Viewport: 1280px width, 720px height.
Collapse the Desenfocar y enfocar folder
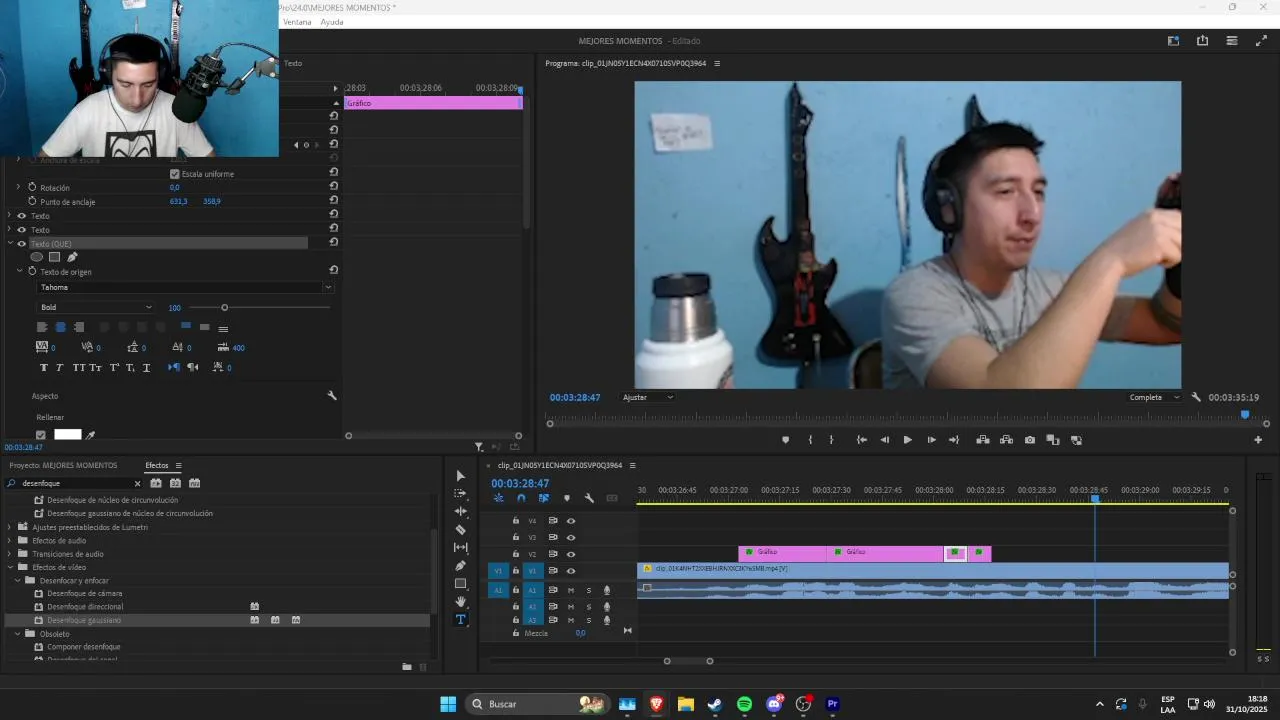click(18, 580)
